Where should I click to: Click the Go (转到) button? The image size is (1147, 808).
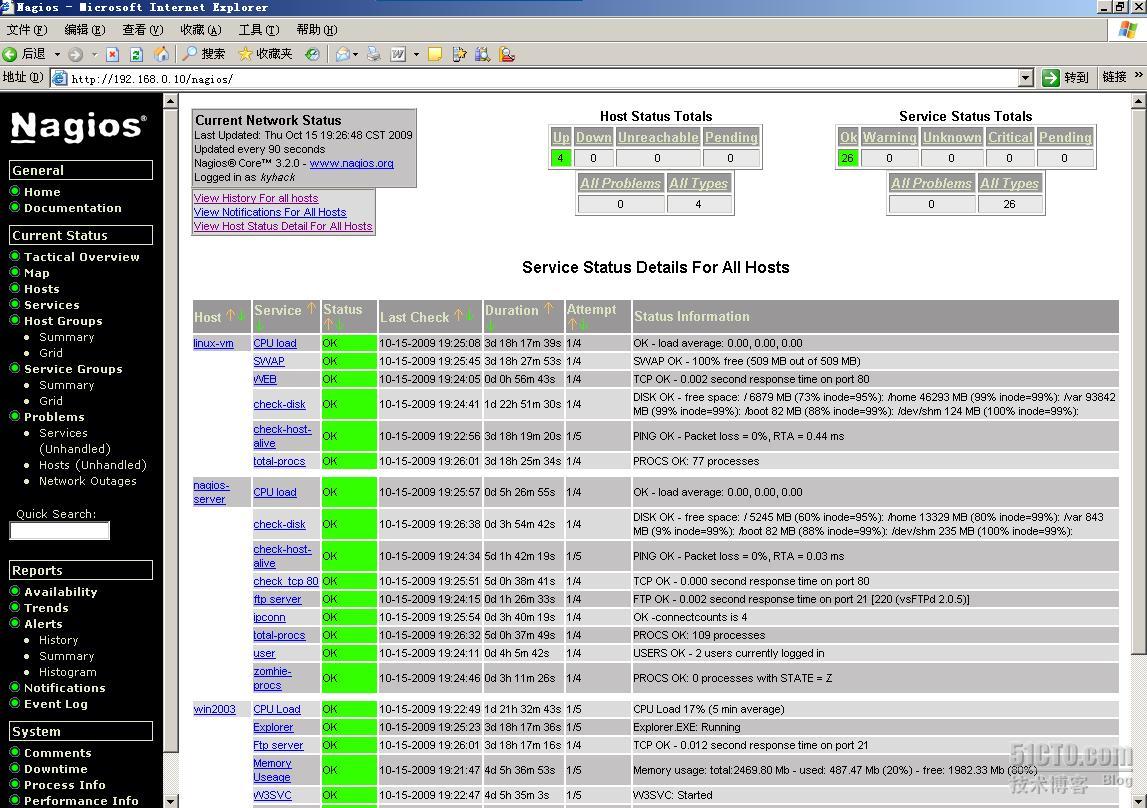click(x=1066, y=78)
